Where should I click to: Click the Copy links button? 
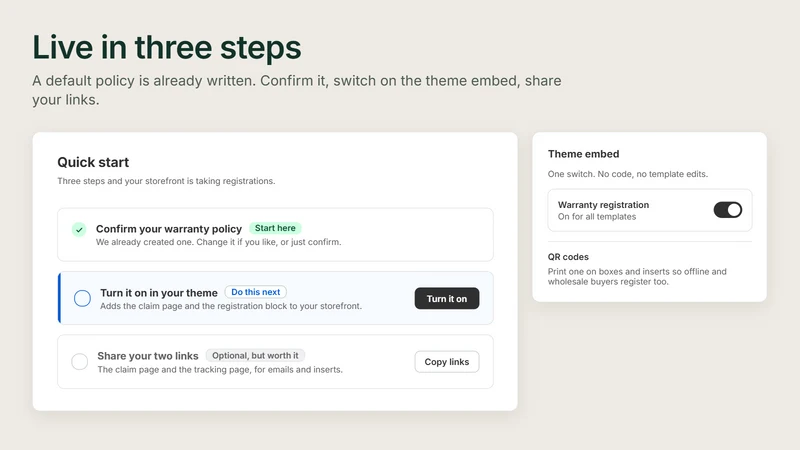tap(447, 362)
